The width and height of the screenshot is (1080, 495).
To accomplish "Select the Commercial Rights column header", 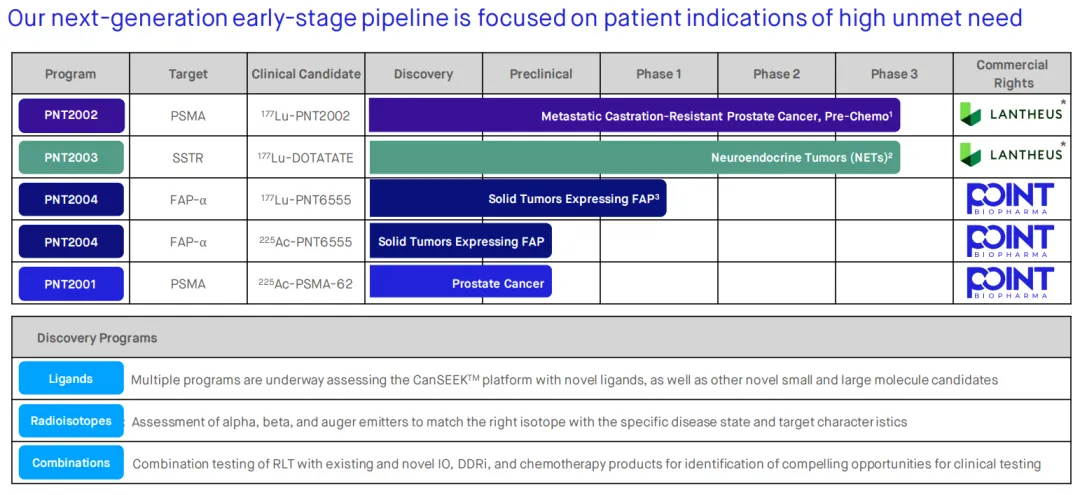I will pos(1012,74).
